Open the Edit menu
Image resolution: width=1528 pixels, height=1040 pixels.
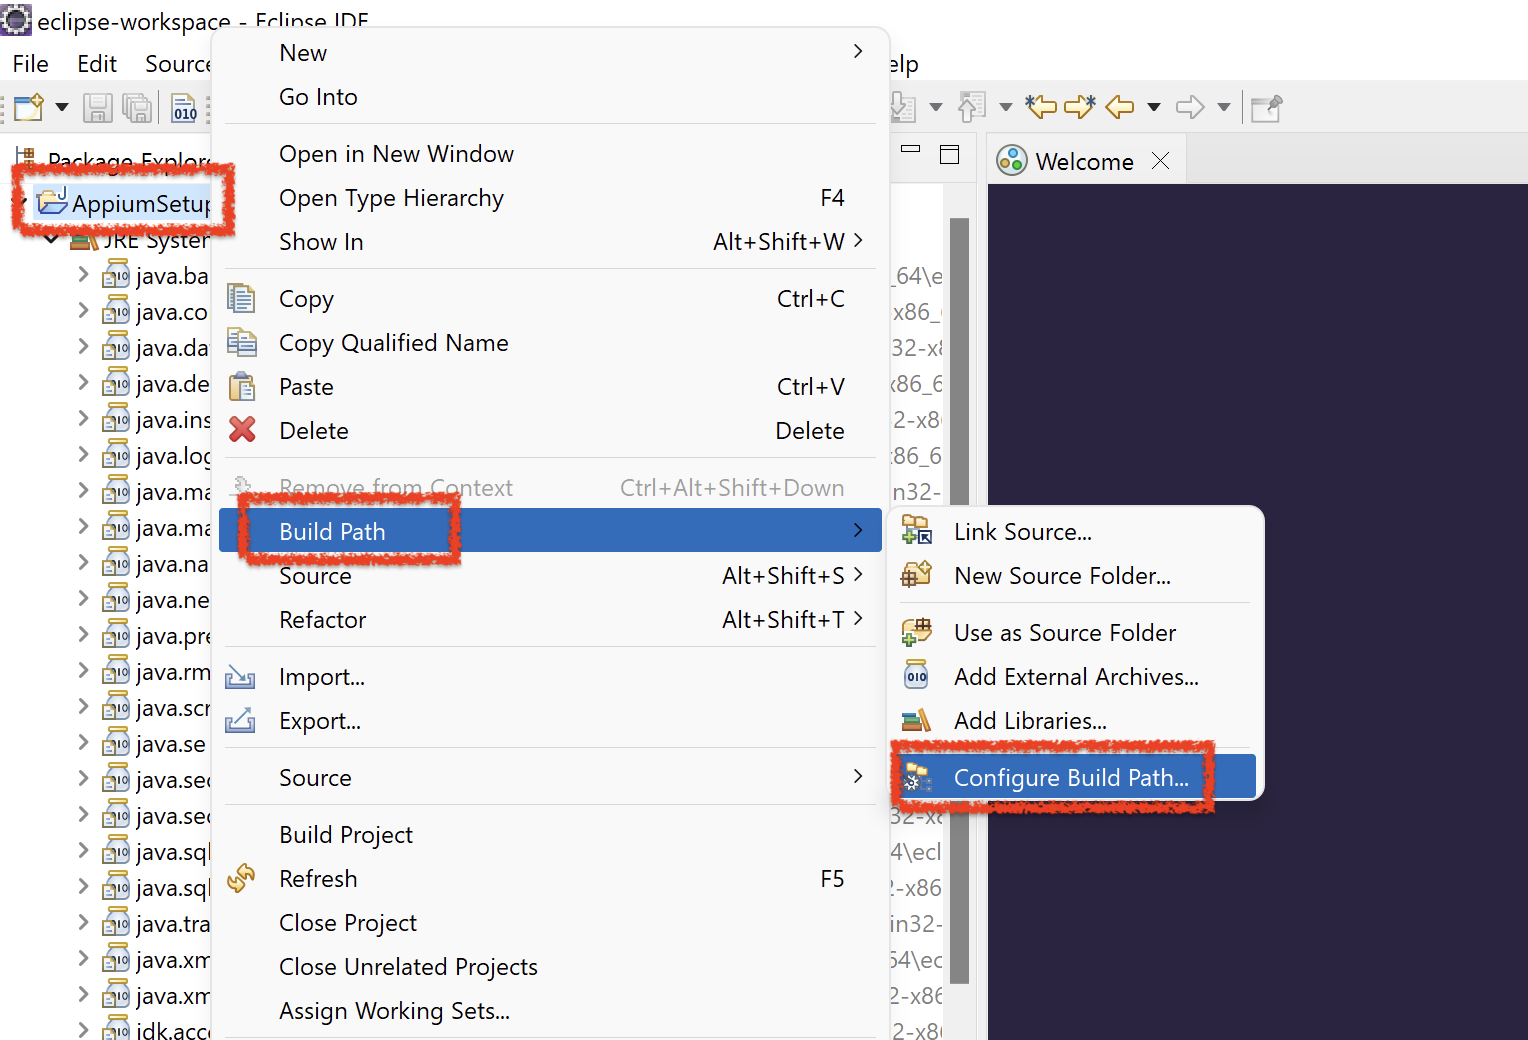point(97,64)
